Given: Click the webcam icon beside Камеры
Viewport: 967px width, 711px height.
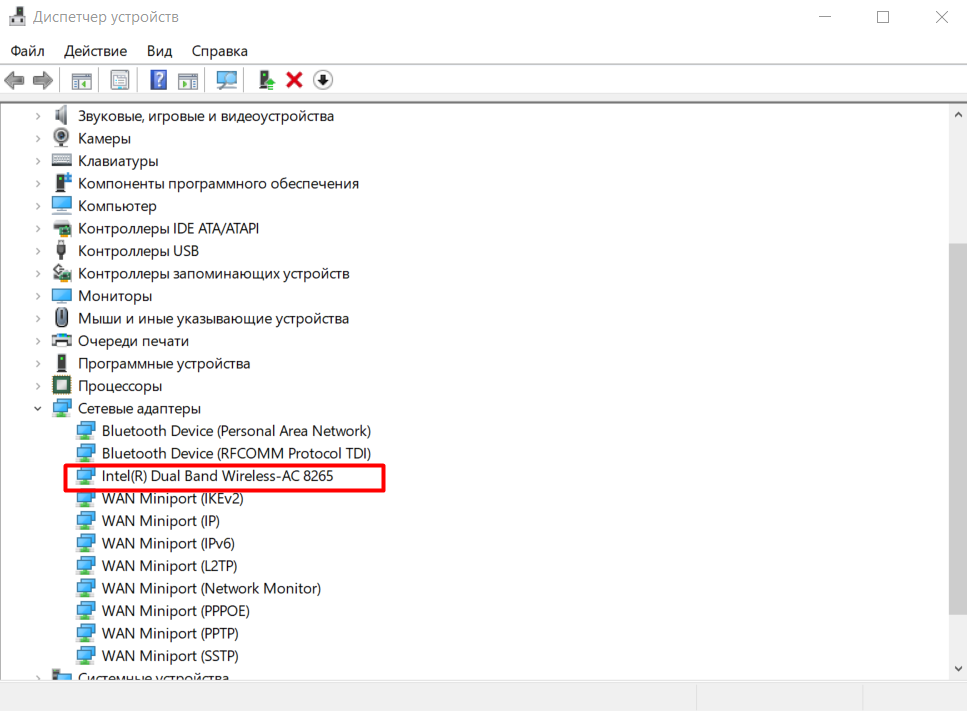Looking at the screenshot, I should point(61,138).
